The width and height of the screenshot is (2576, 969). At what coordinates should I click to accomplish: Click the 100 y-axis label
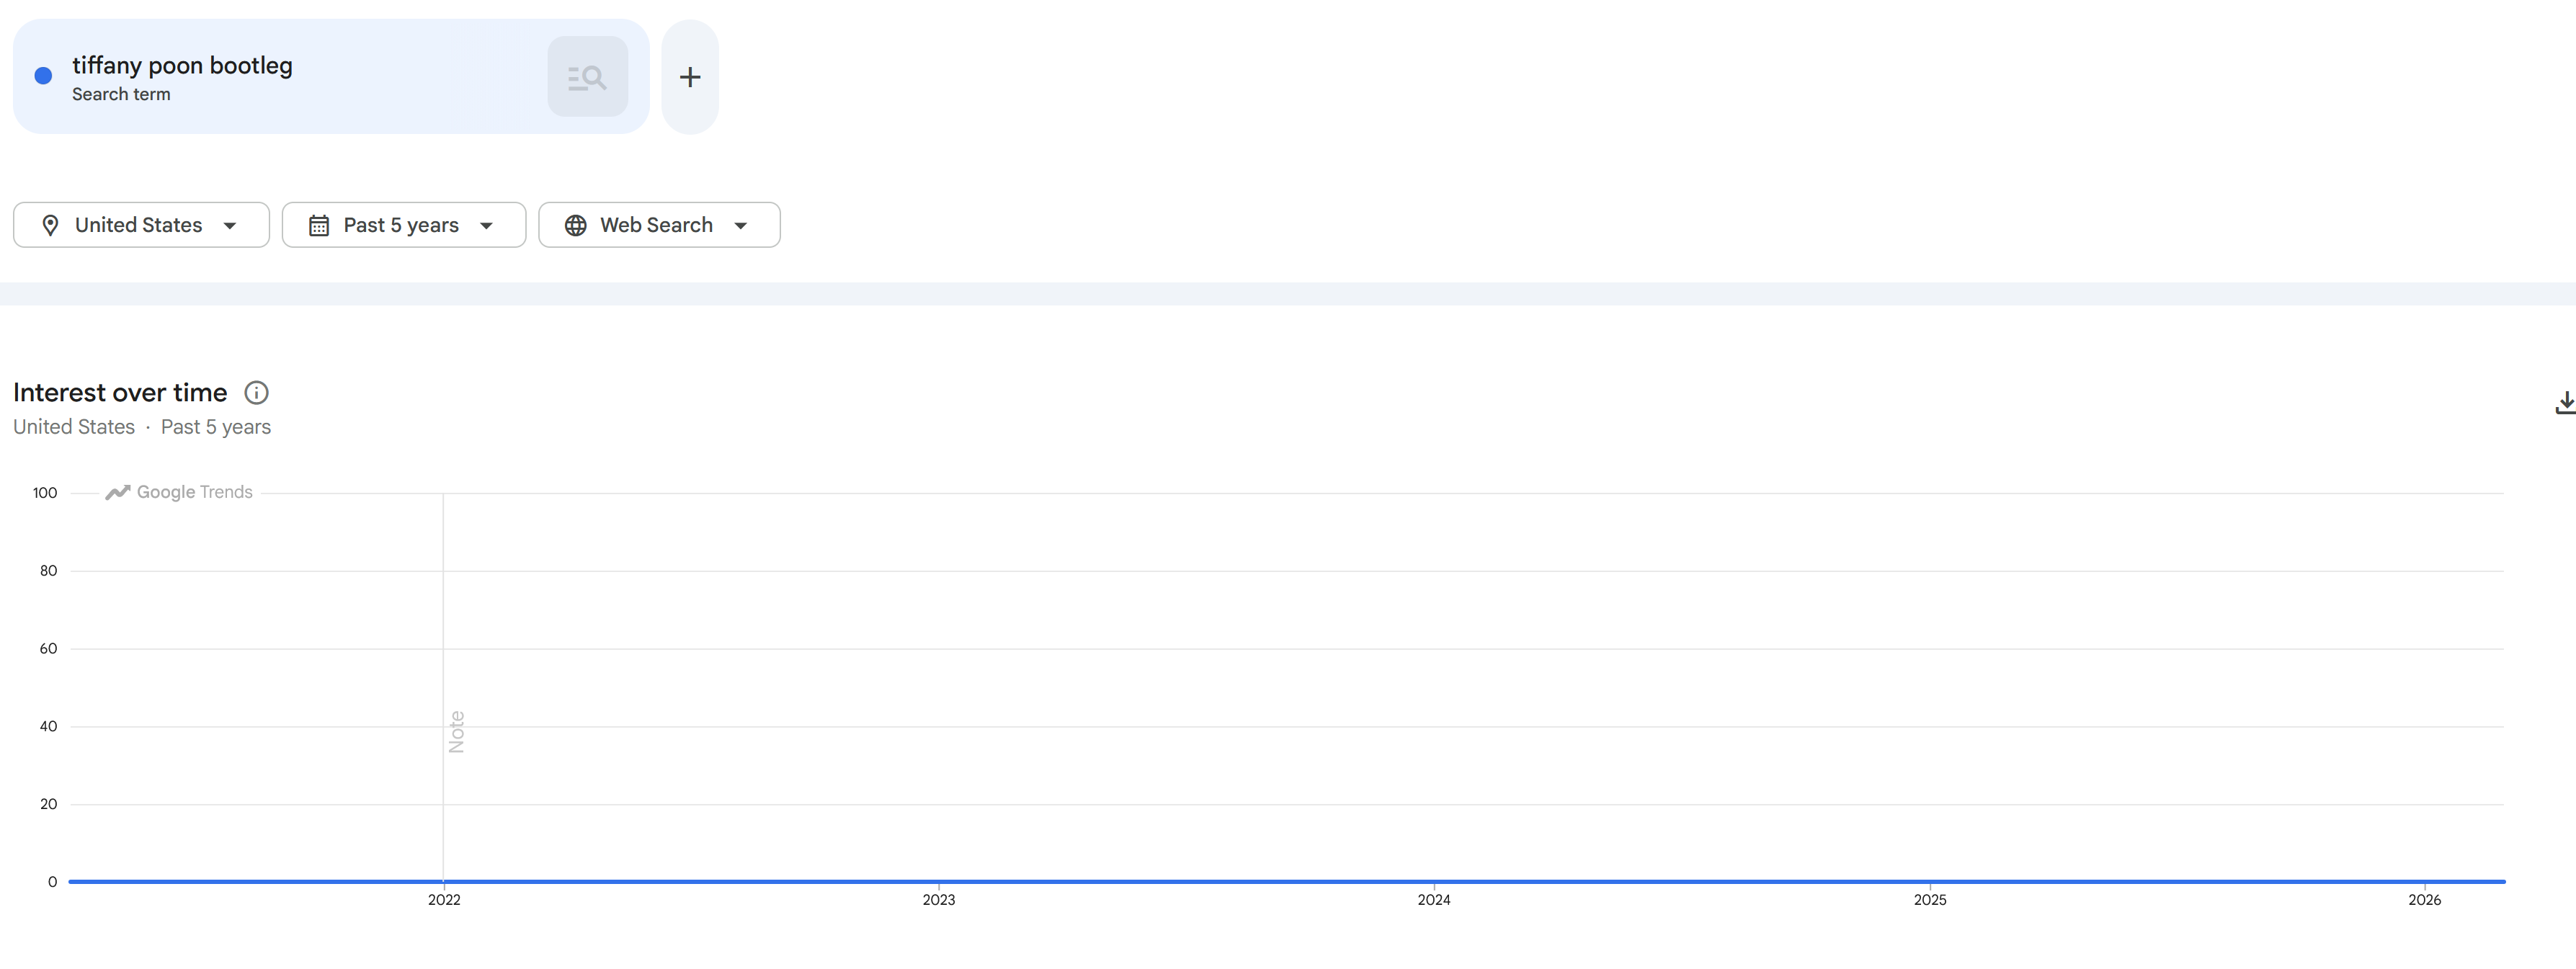[x=45, y=493]
